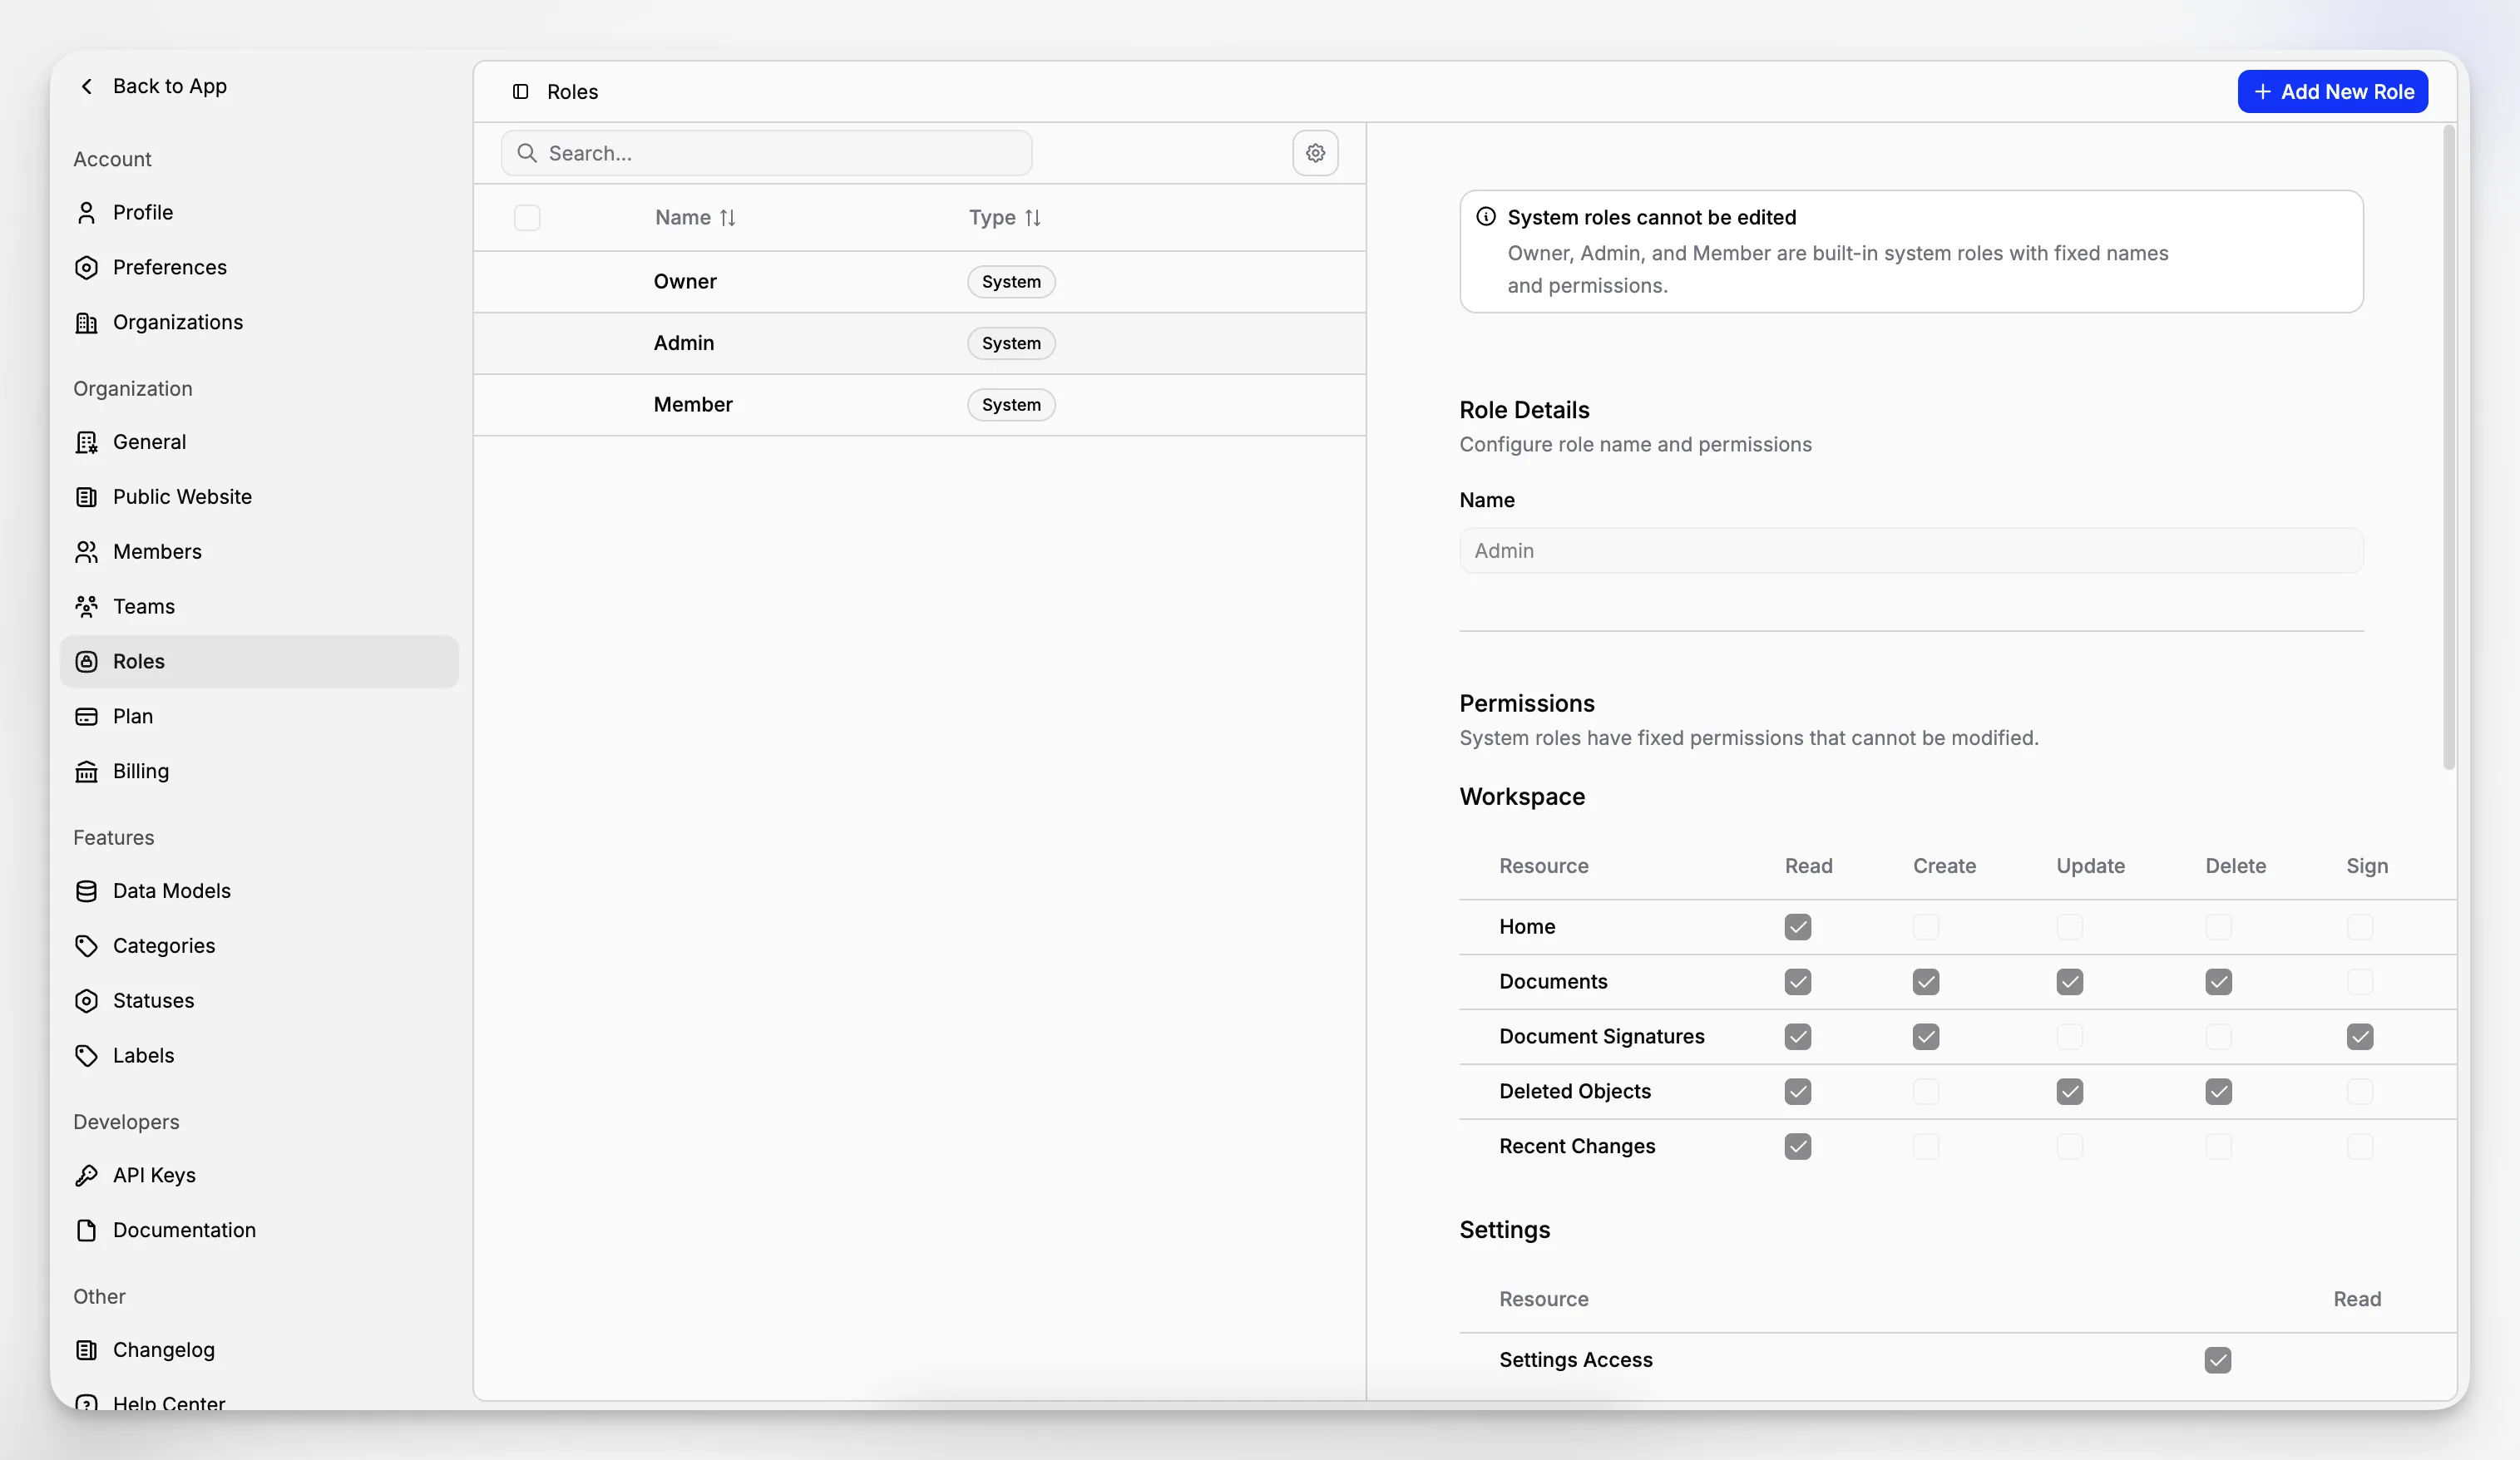Viewport: 2520px width, 1460px height.
Task: Select the Member role row
Action: click(x=919, y=405)
